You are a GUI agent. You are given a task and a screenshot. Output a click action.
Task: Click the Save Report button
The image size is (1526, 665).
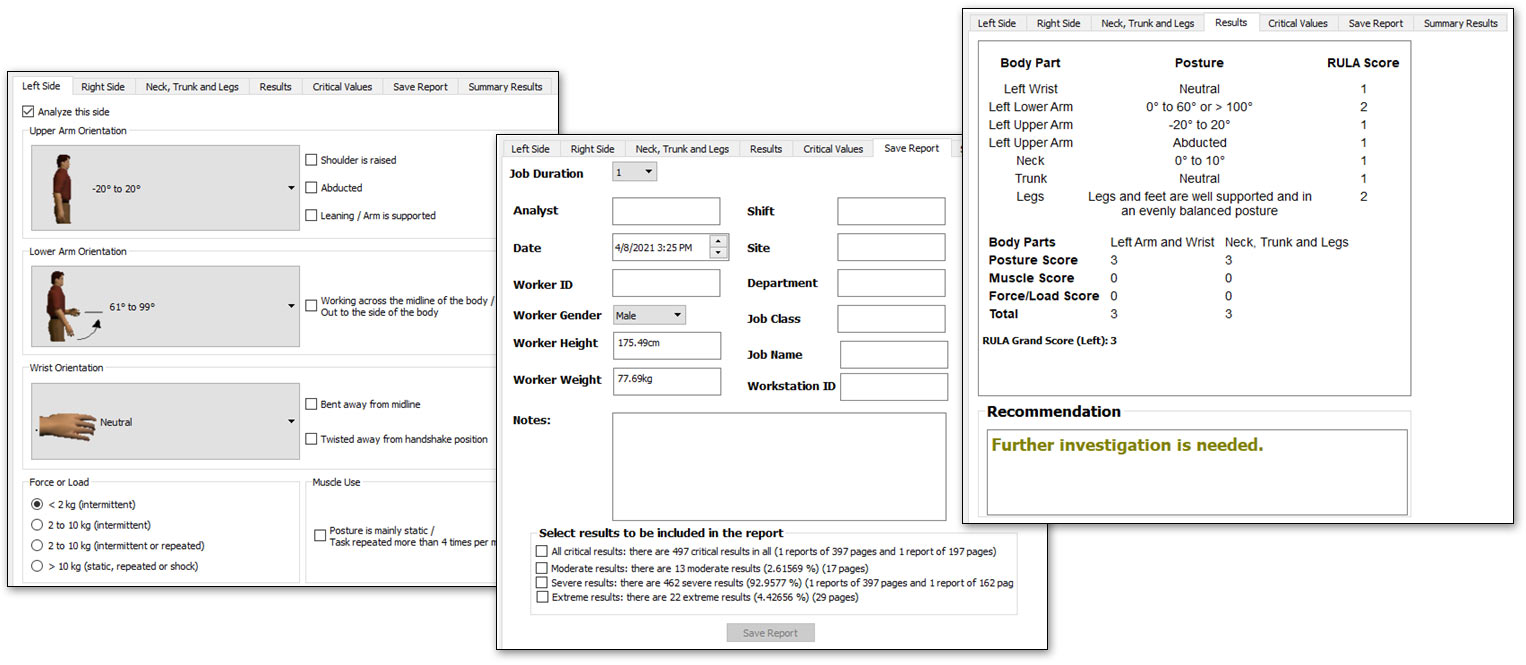click(770, 632)
